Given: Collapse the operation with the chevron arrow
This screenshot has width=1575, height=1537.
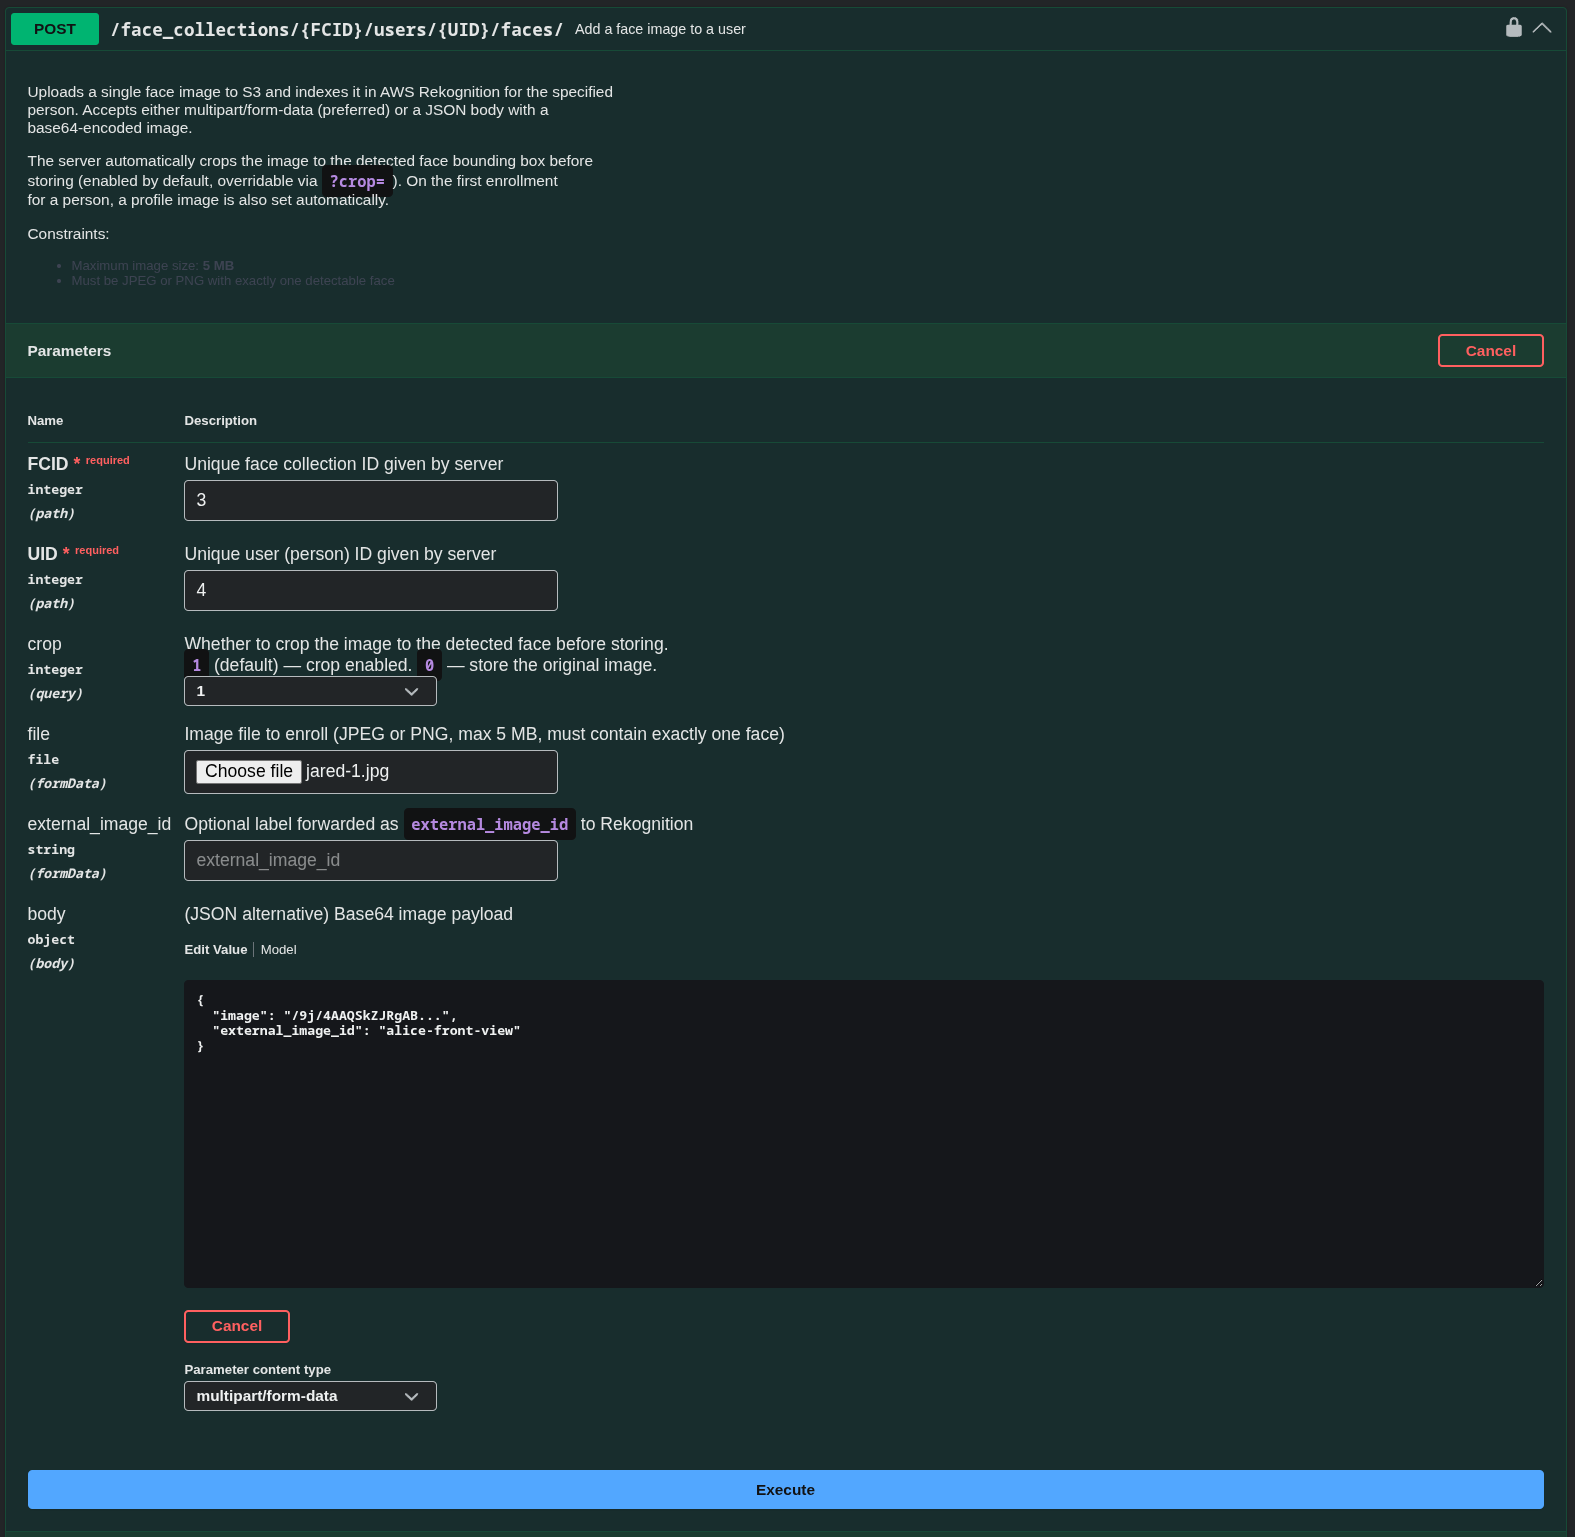Looking at the screenshot, I should click(x=1542, y=28).
